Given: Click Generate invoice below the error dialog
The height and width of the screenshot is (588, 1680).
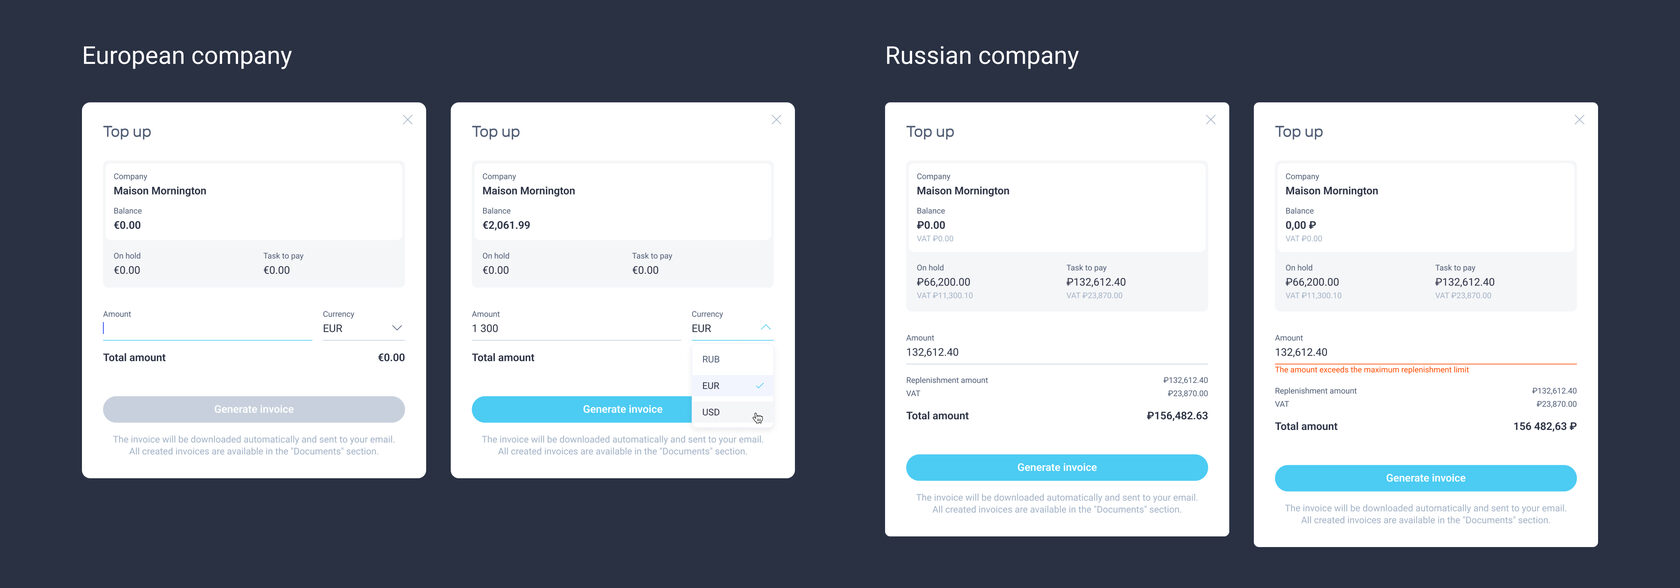Looking at the screenshot, I should point(1425,478).
